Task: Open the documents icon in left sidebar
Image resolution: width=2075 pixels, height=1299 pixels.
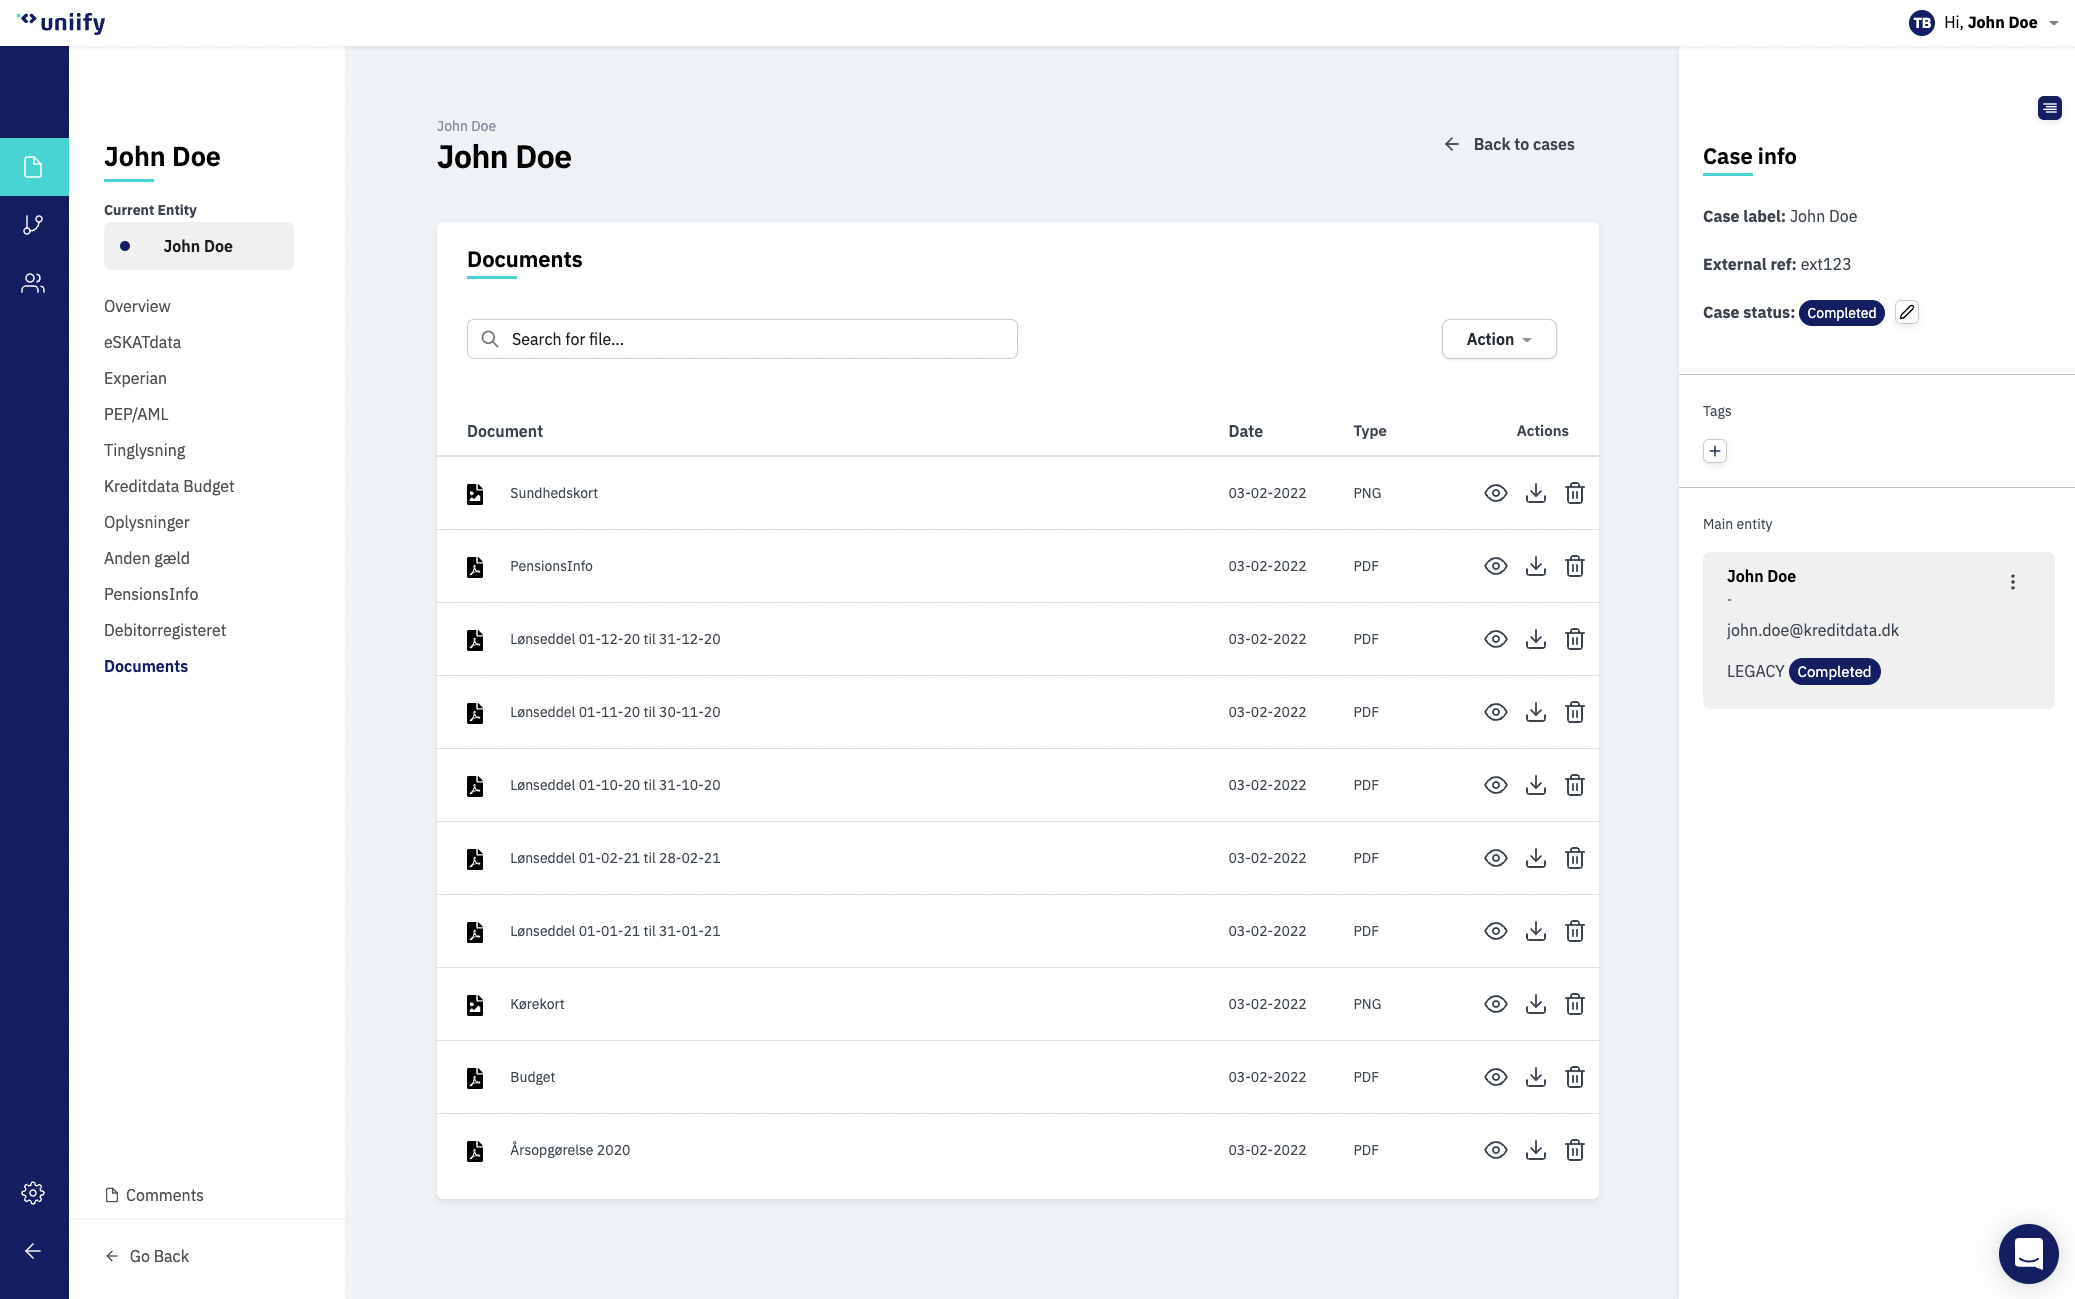Action: point(33,167)
